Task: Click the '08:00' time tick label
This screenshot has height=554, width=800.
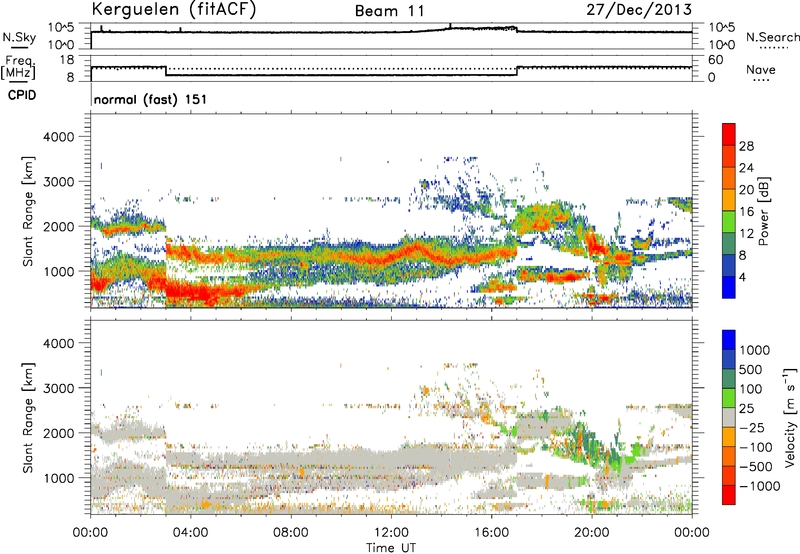Action: [x=291, y=533]
